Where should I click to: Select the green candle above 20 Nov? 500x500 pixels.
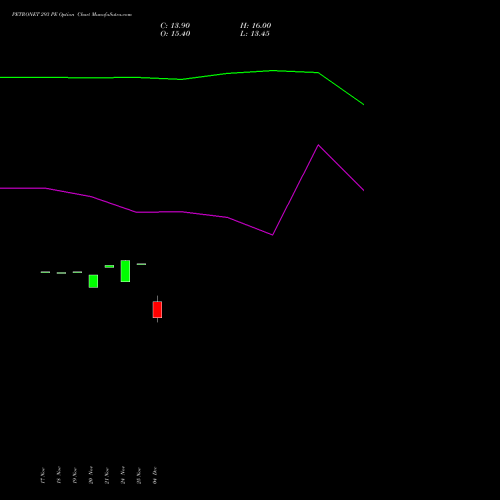pos(93,281)
